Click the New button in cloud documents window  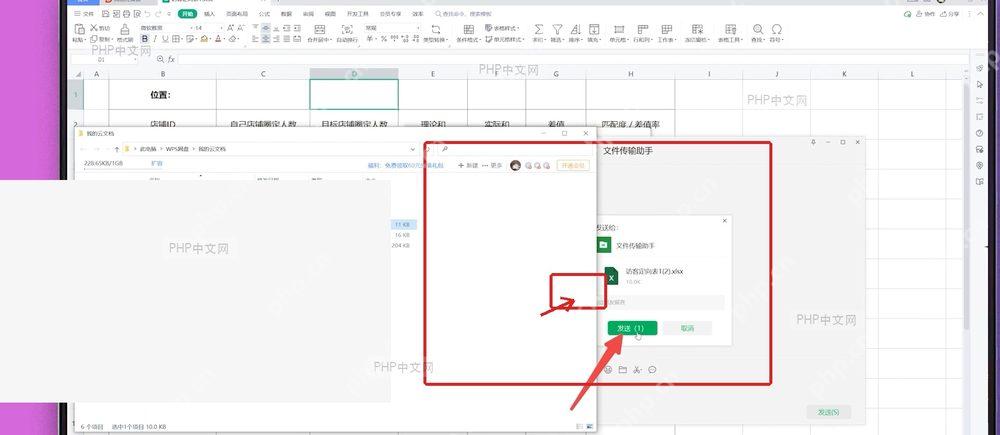coord(468,165)
